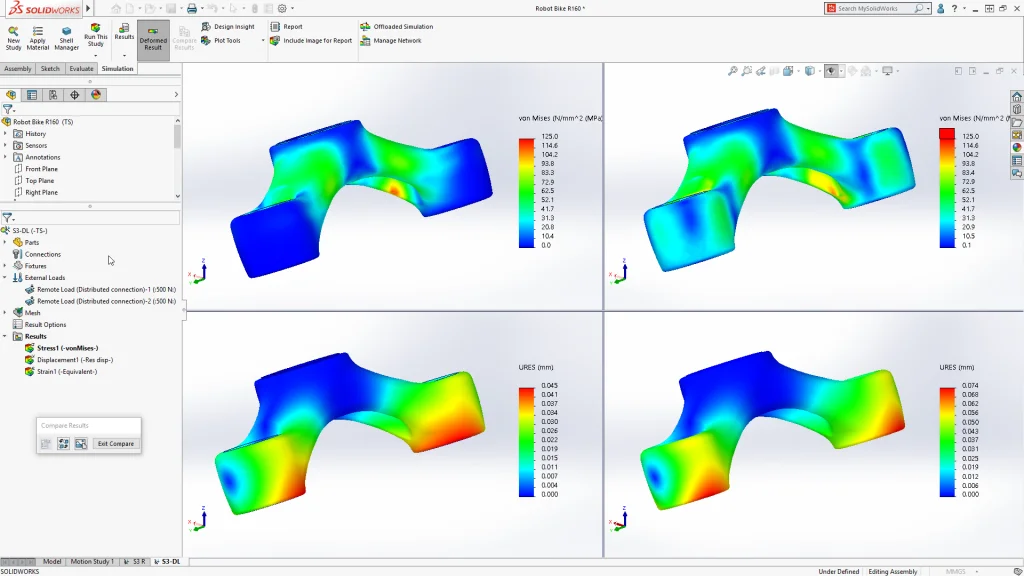Screen dimensions: 1024x576
Task: Open the Appearances tab in the task pane
Action: tap(1017, 147)
